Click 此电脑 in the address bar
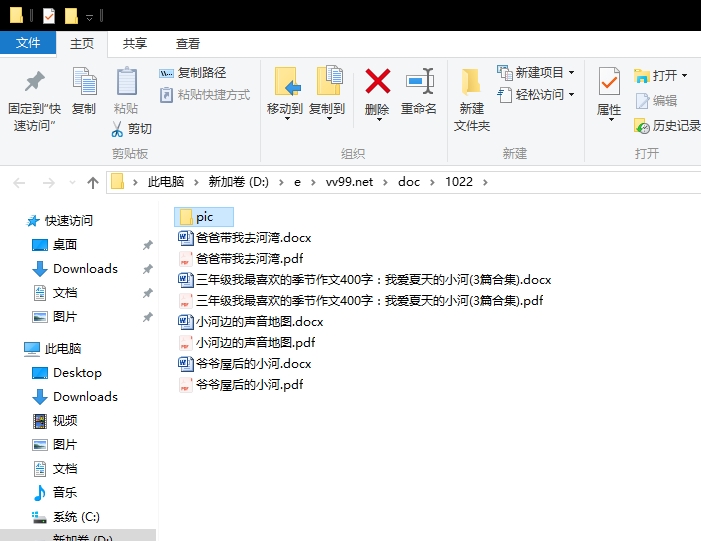Viewport: 701px width, 541px height. tap(166, 182)
